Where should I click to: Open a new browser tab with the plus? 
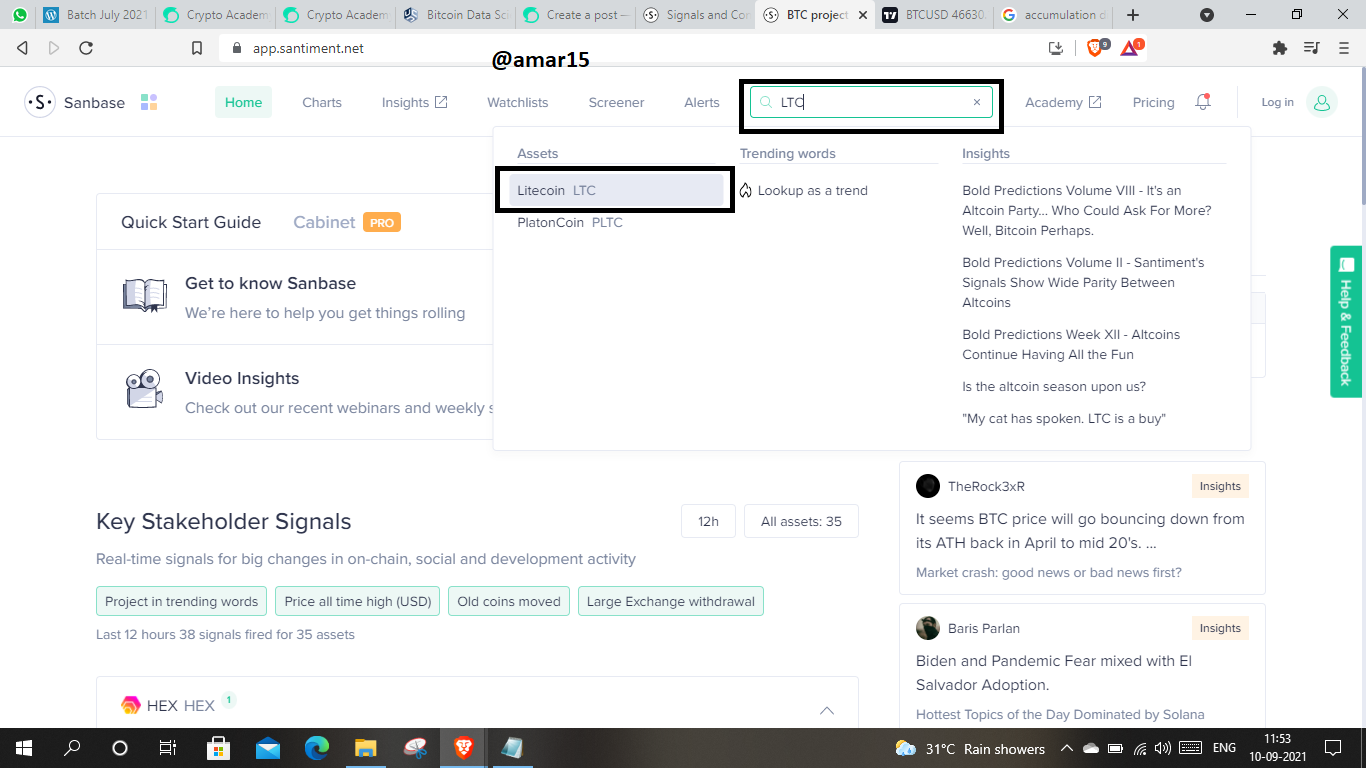coord(1132,15)
